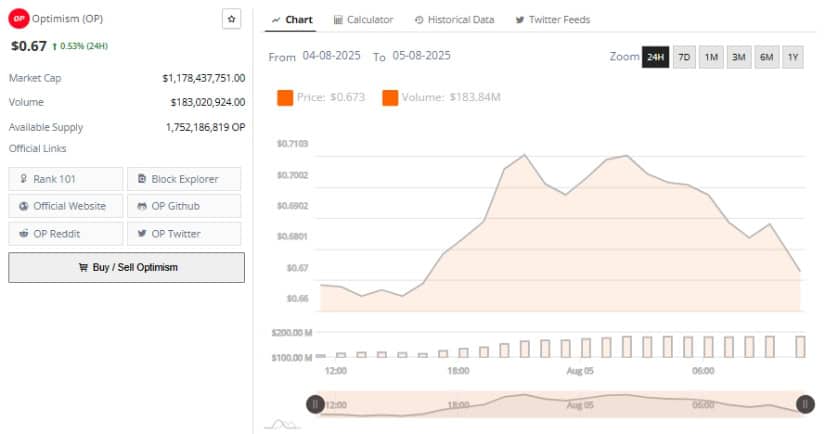Select the 7D zoom range
Screen dimensions: 825x434
684,57
